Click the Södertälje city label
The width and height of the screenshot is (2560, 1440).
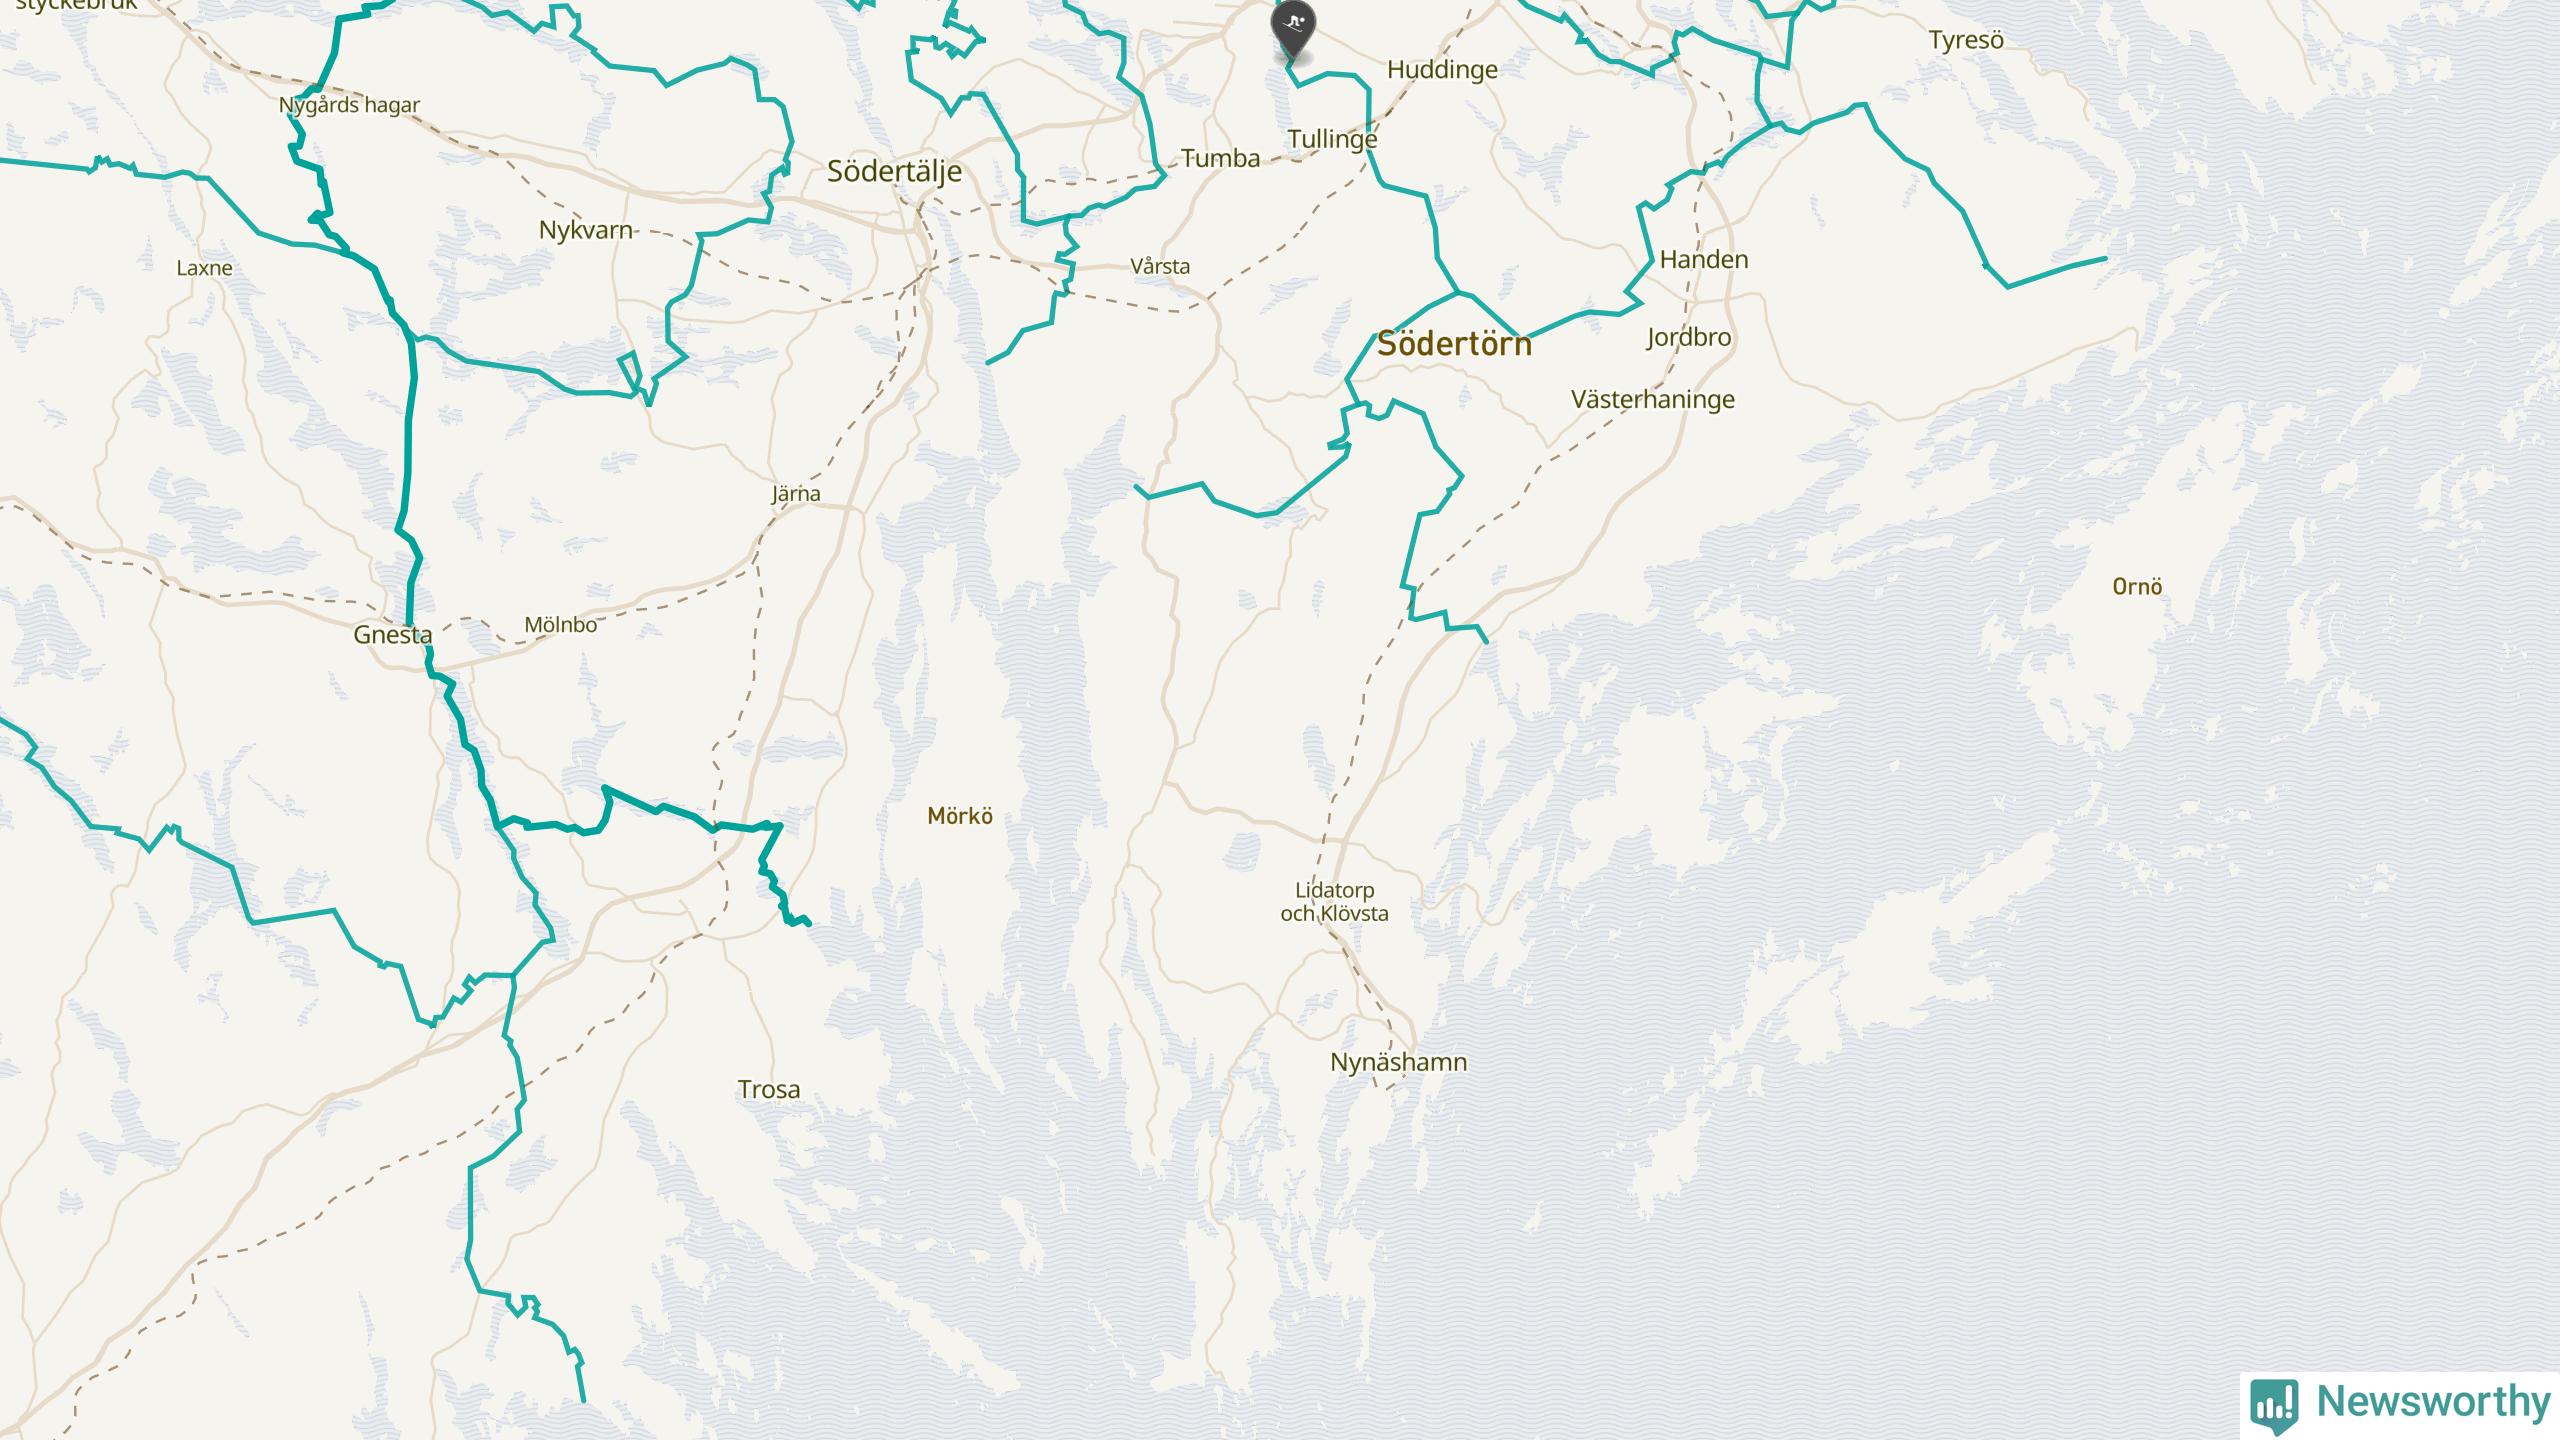(895, 172)
